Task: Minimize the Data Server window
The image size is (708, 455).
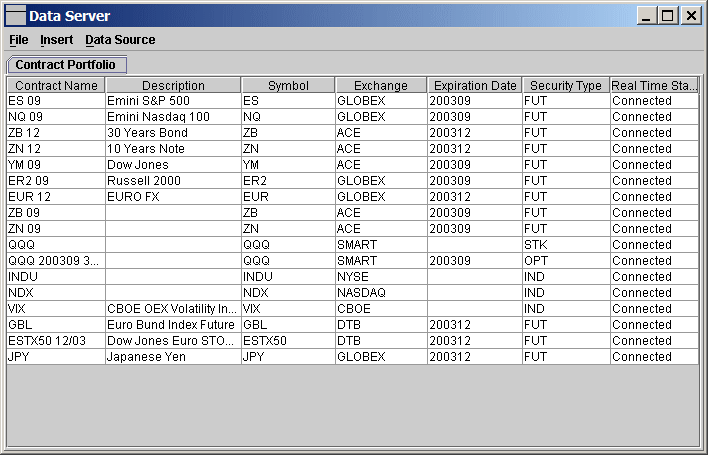Action: pyautogui.click(x=646, y=16)
